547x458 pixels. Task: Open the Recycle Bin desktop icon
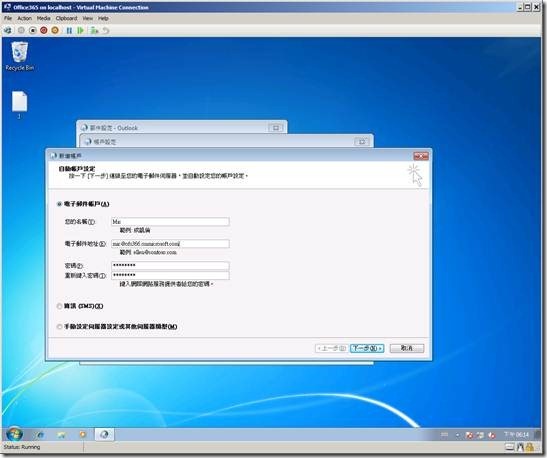point(20,57)
